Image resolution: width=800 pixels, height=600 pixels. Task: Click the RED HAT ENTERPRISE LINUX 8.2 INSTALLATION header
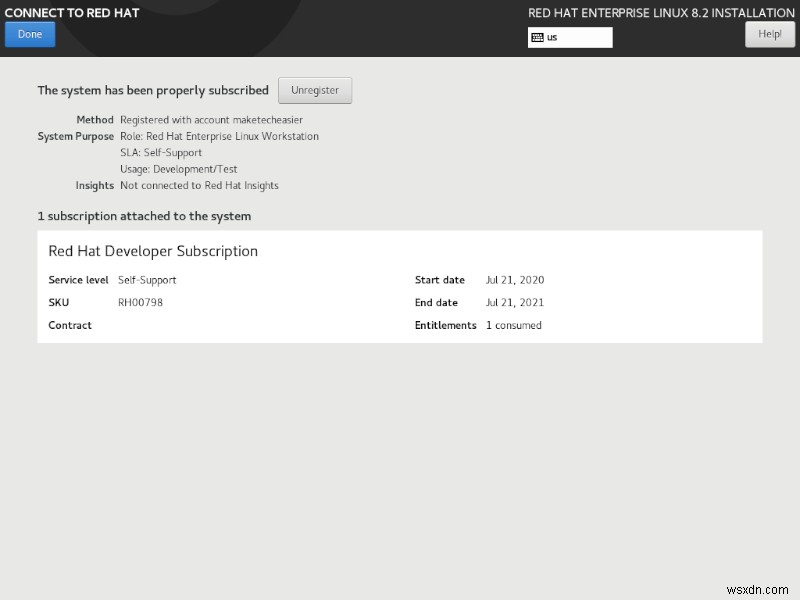(660, 13)
